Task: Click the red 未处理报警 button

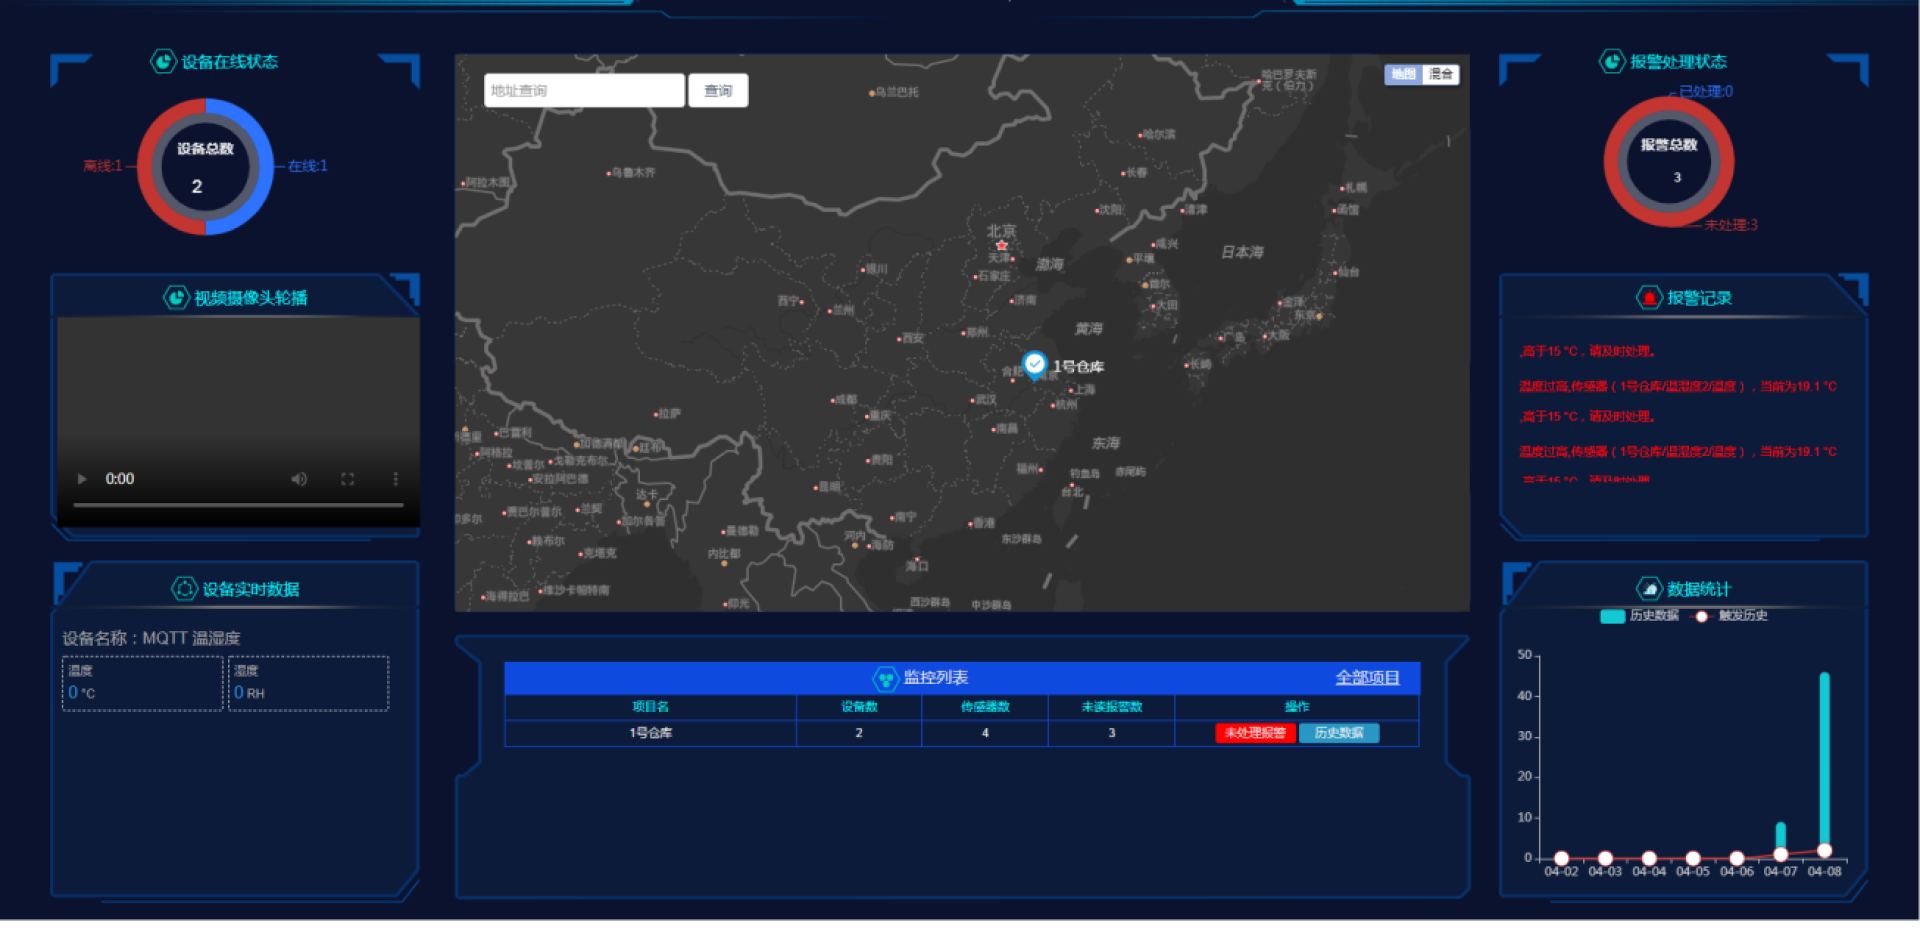Action: pyautogui.click(x=1255, y=733)
